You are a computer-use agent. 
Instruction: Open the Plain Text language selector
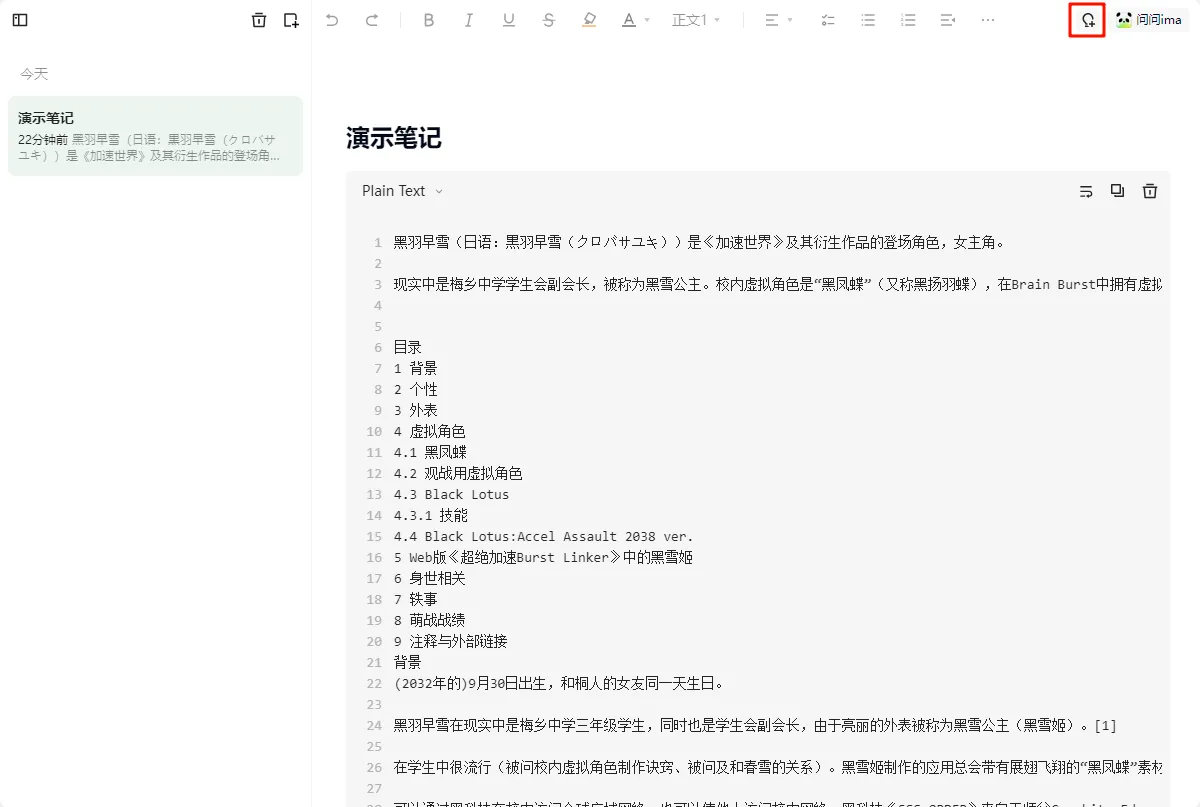click(402, 191)
